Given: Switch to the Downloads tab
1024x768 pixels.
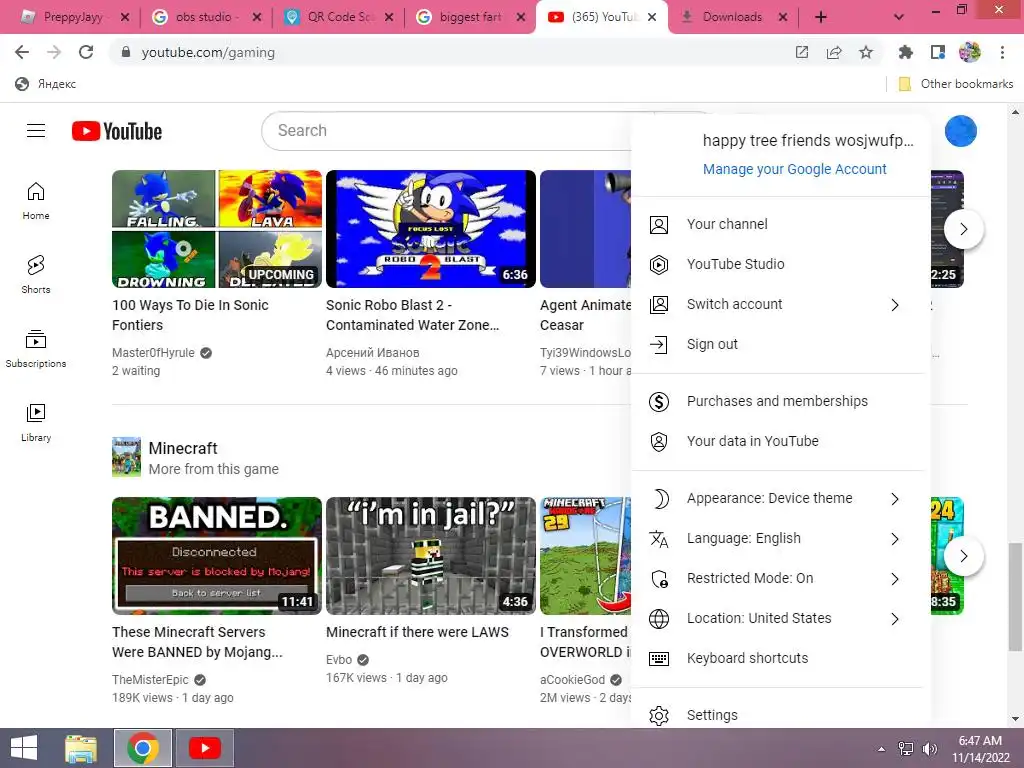Looking at the screenshot, I should point(732,18).
